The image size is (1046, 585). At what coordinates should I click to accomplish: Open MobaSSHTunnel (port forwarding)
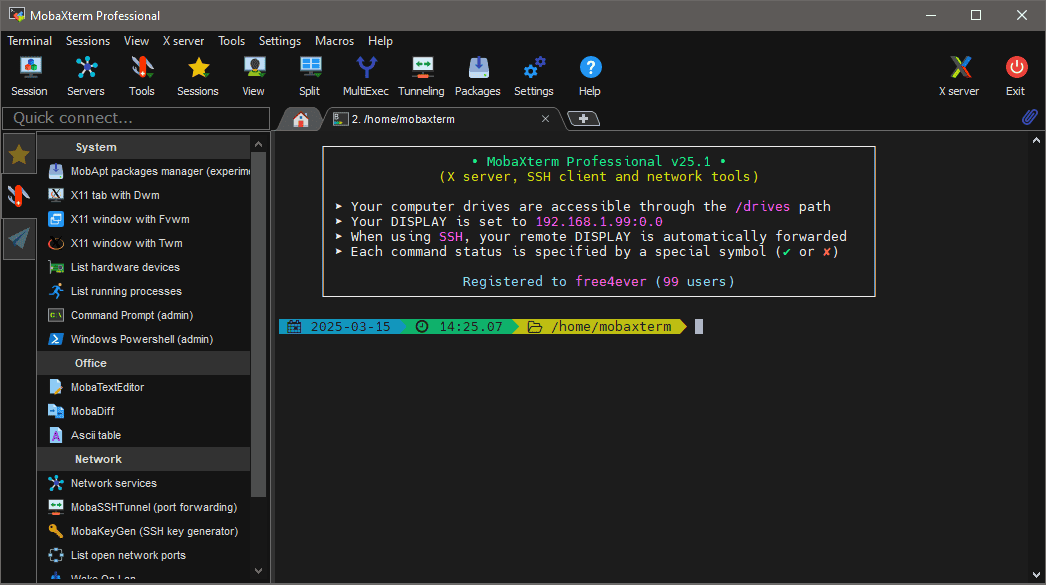(x=144, y=508)
